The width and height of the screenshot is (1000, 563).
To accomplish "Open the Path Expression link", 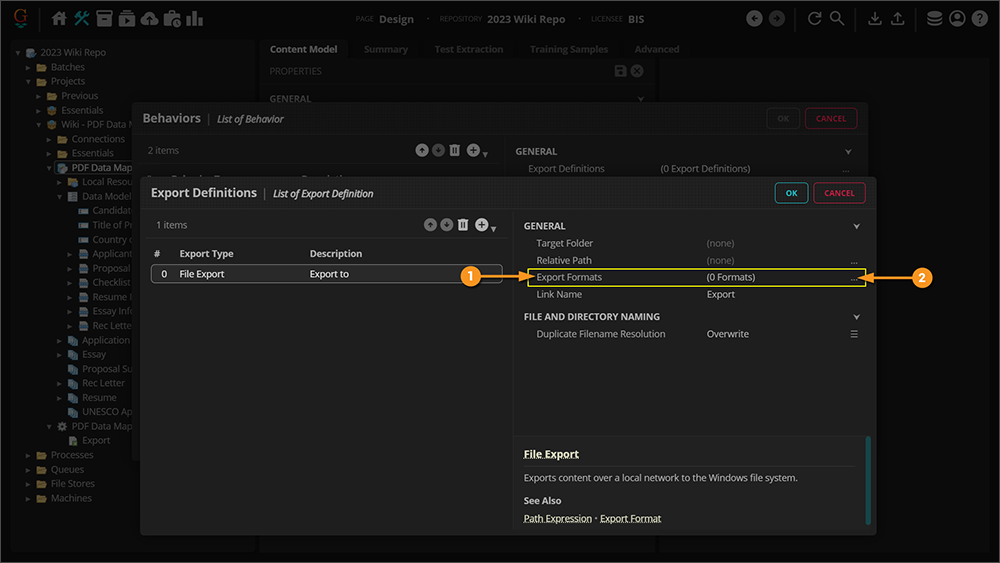I will coord(557,518).
